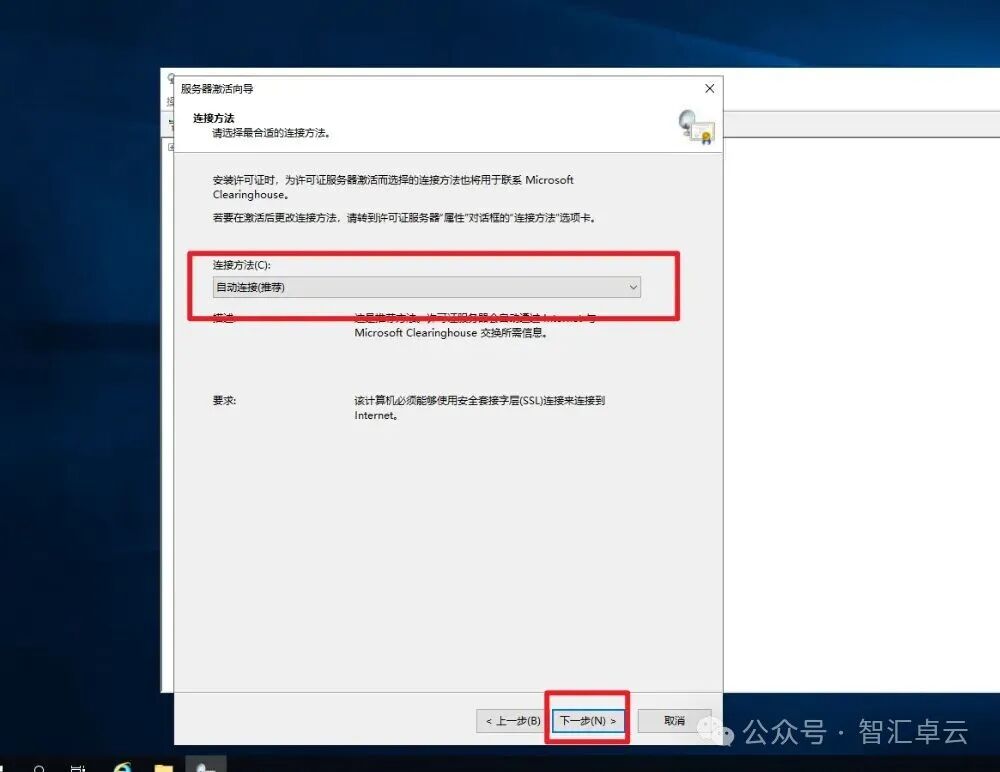Image resolution: width=1000 pixels, height=772 pixels.
Task: Go back using the 上一步(B) button
Action: click(512, 720)
